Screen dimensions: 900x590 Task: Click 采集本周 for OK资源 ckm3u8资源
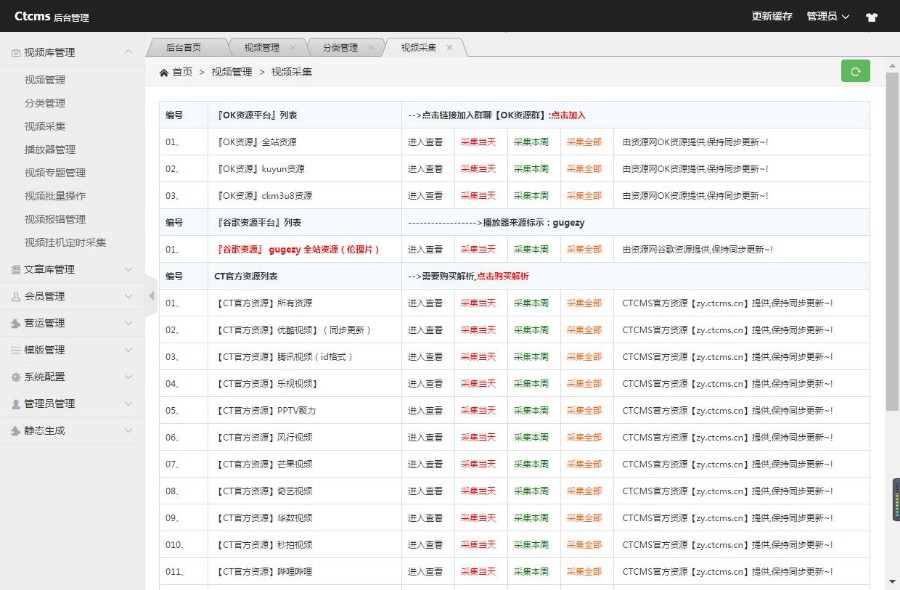[x=531, y=196]
